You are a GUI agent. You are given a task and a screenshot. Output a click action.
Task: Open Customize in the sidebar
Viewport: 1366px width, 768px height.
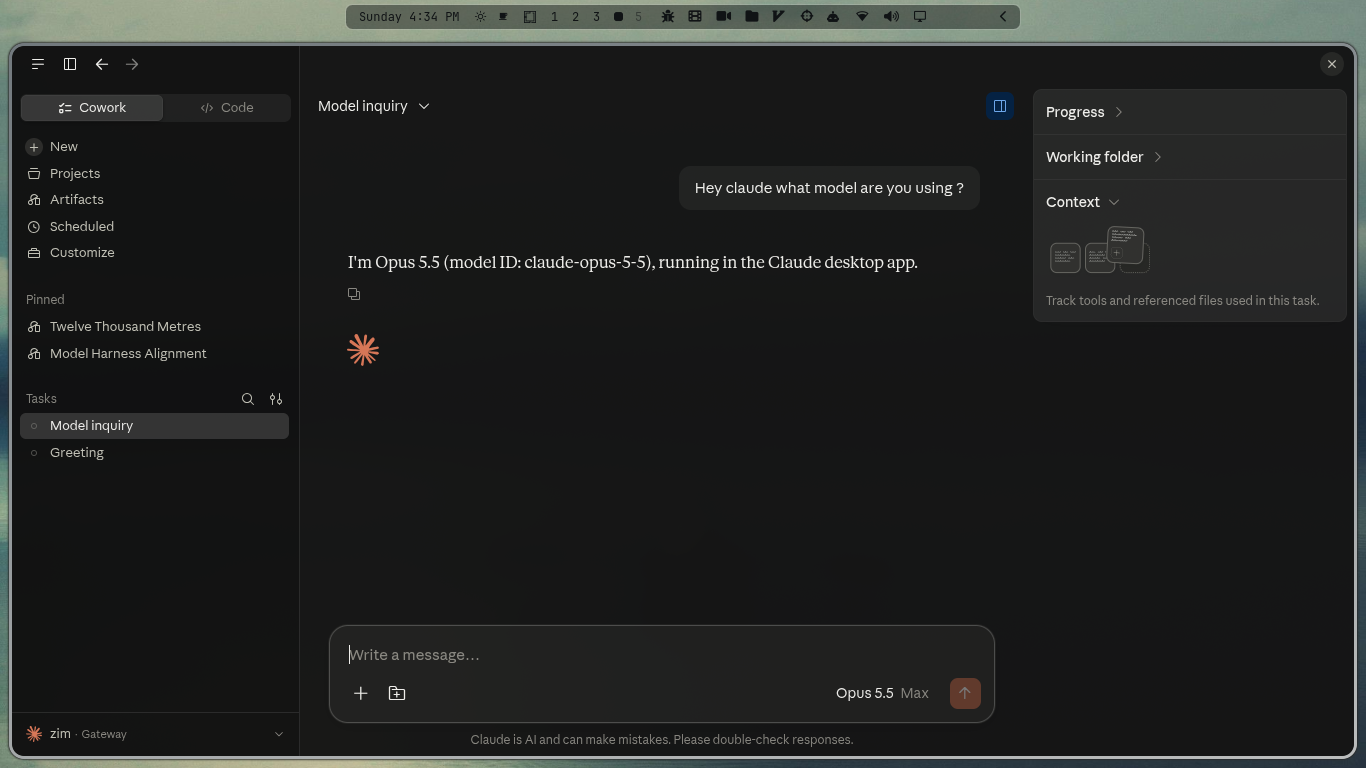pyautogui.click(x=82, y=252)
